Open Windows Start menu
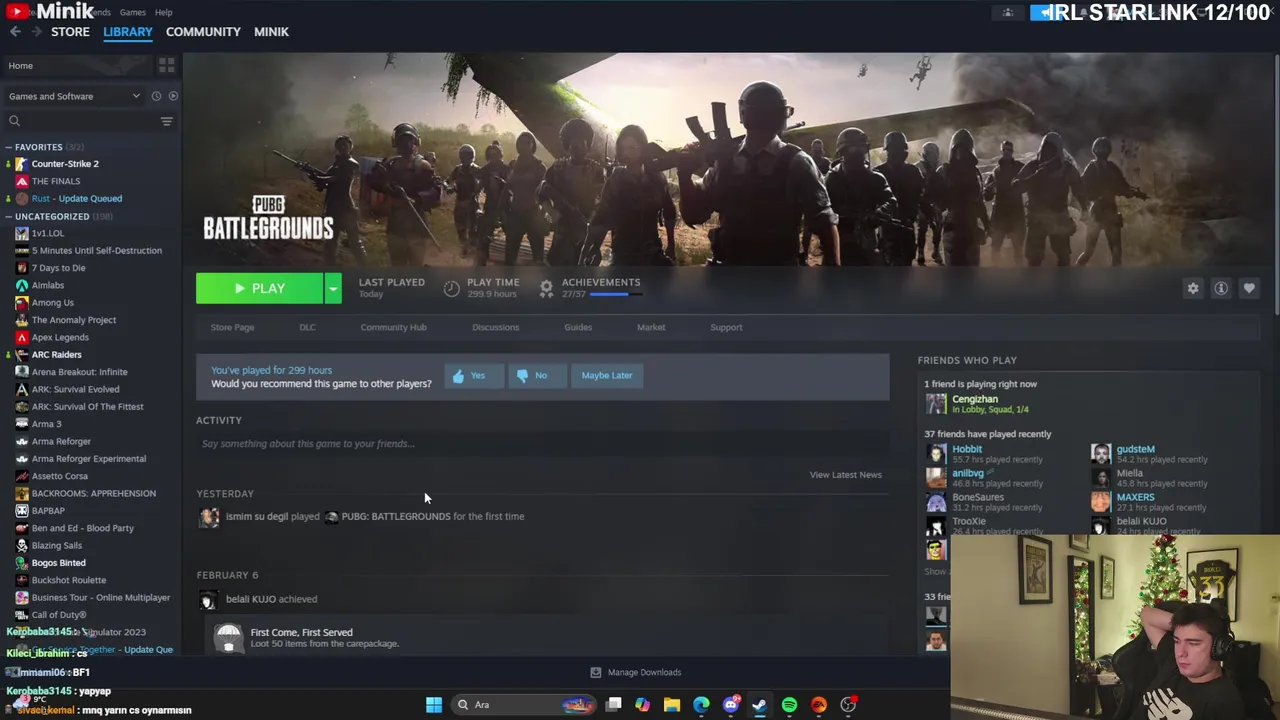 (434, 705)
